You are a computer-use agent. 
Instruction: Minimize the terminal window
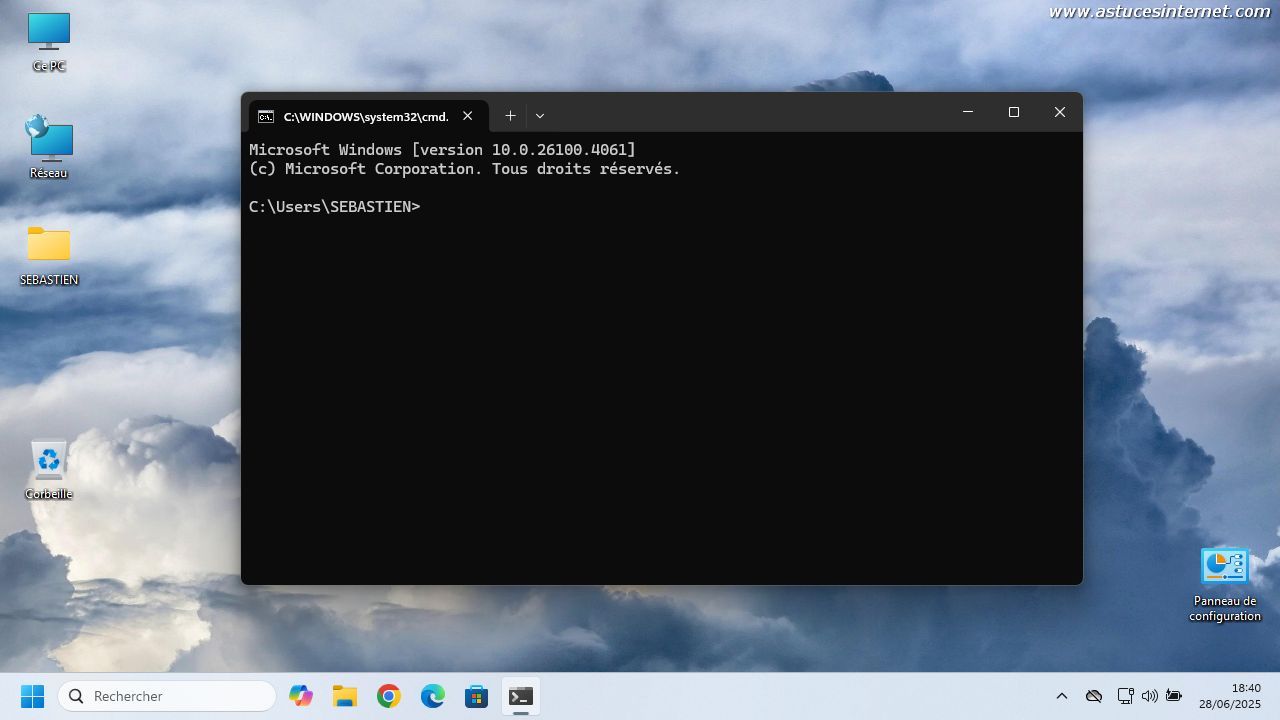click(x=967, y=112)
